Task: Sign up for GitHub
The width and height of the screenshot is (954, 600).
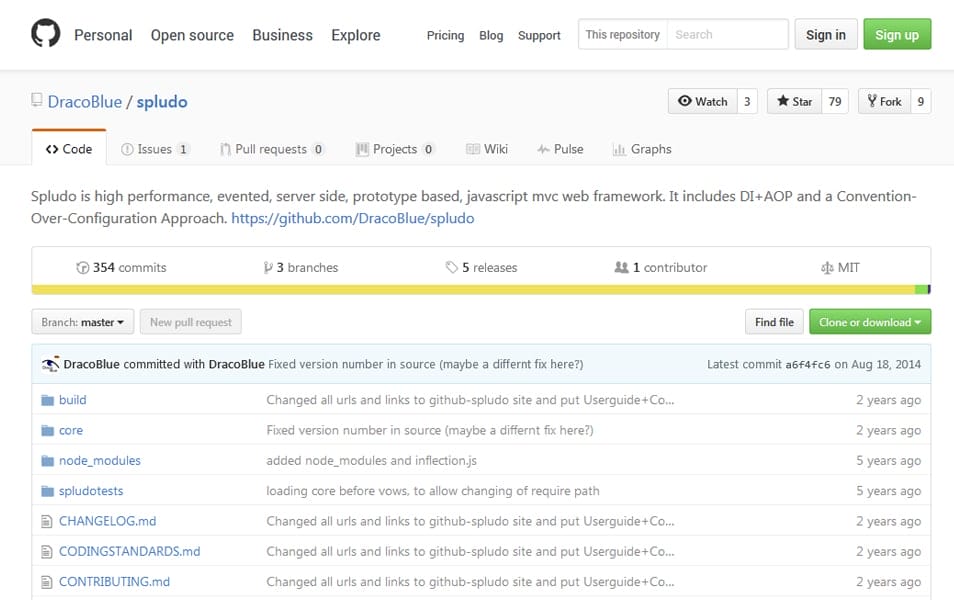Action: click(896, 33)
